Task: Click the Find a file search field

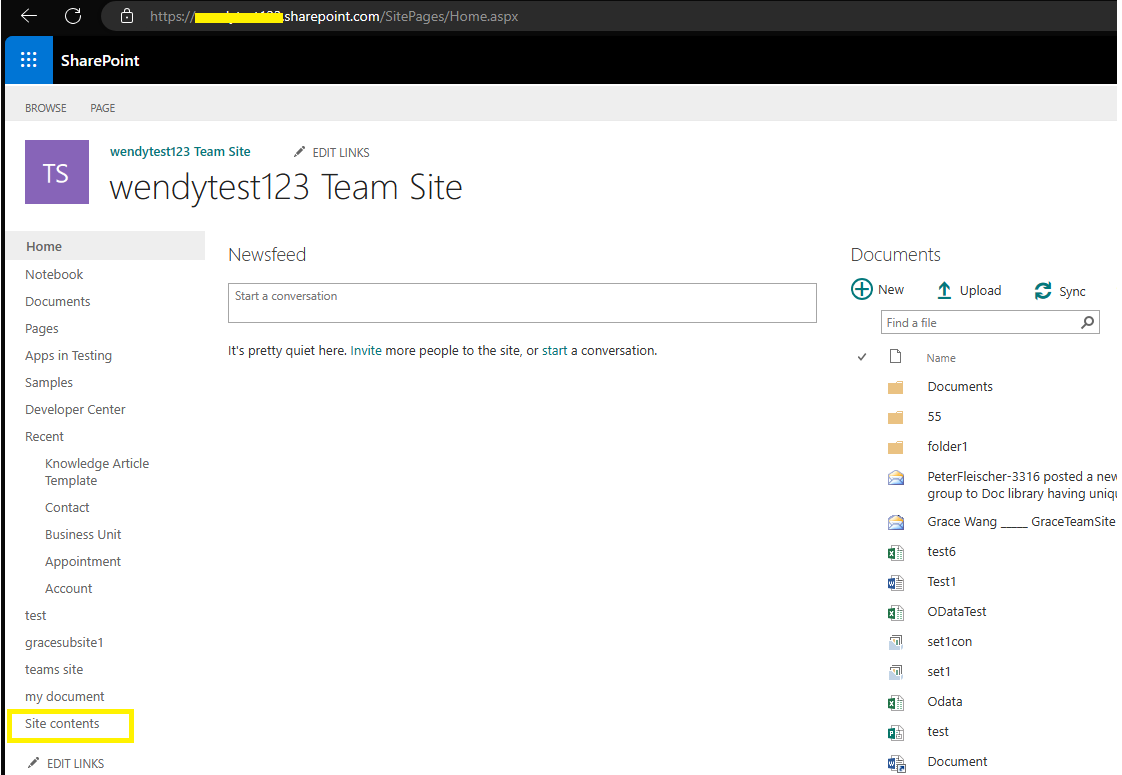Action: (x=980, y=323)
